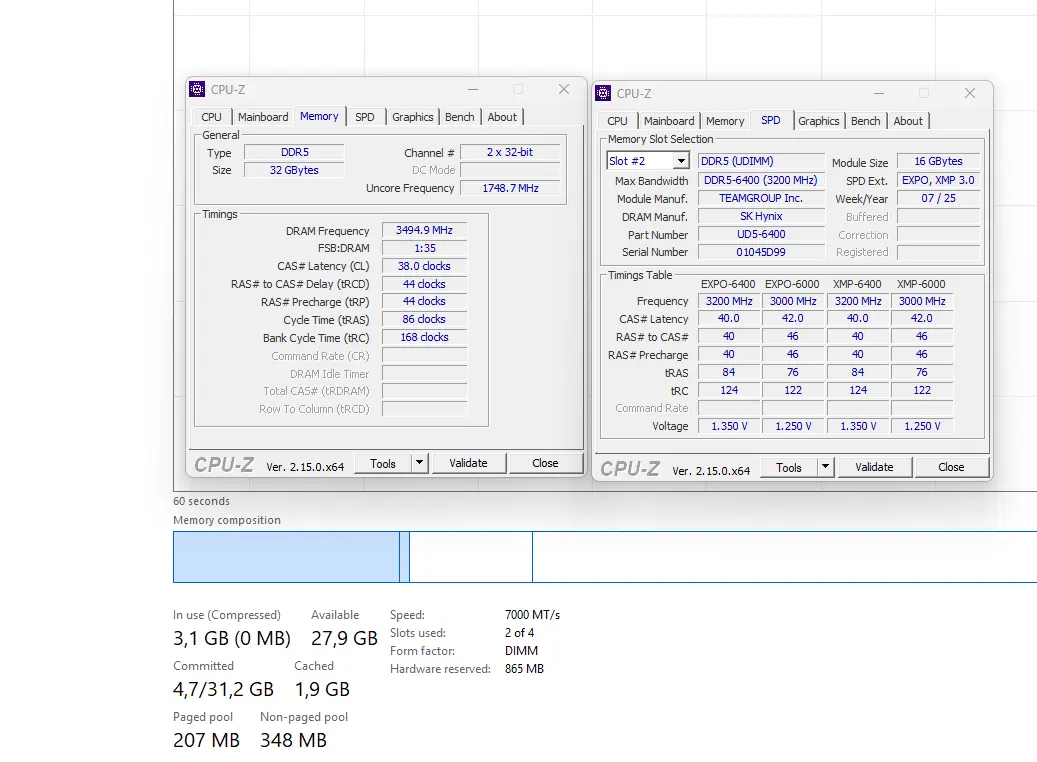The width and height of the screenshot is (1037, 762).
Task: Expand the Tools dropdown arrow in the Memory window
Action: (419, 463)
